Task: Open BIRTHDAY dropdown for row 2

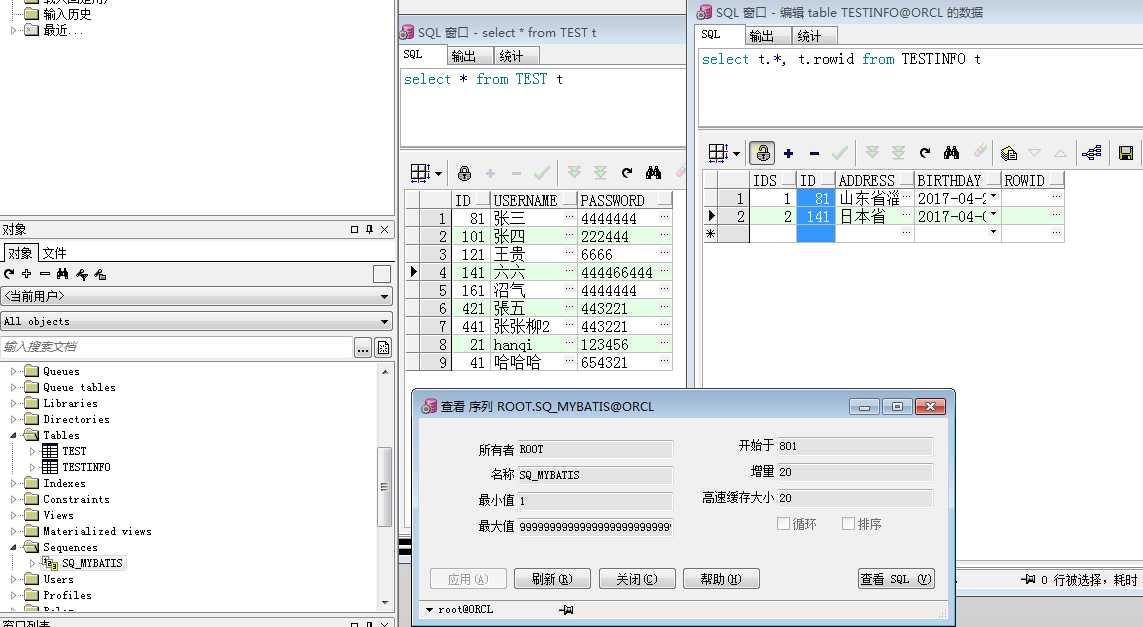Action: pyautogui.click(x=994, y=214)
